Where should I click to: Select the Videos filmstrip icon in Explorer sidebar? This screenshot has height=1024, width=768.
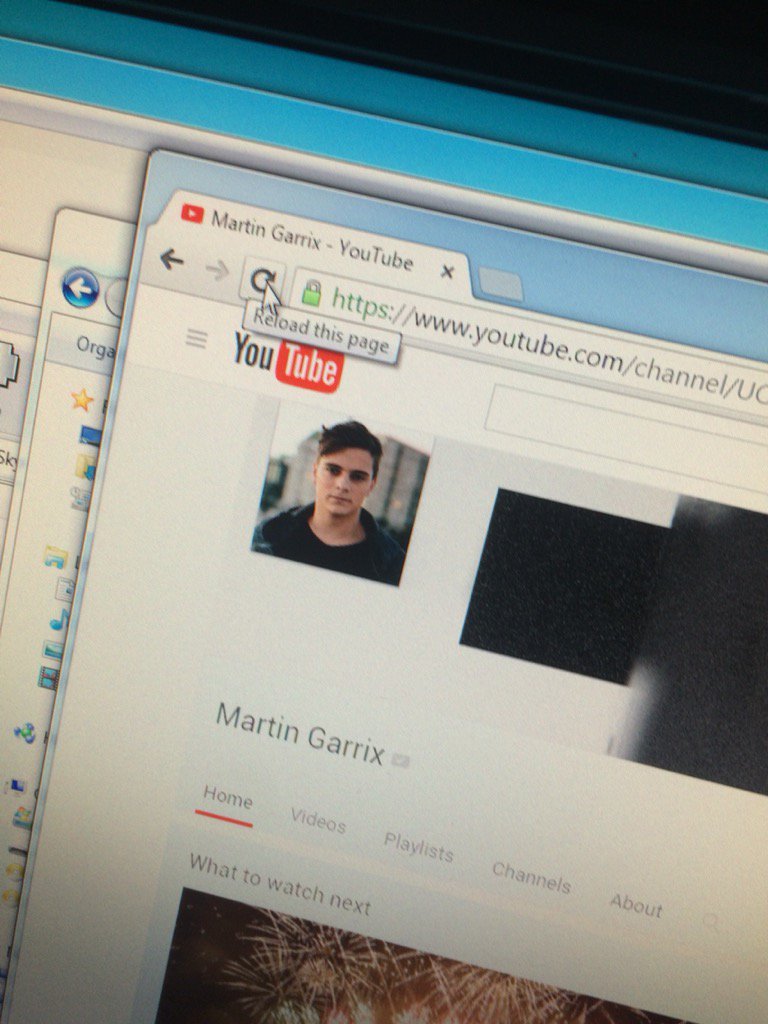[x=48, y=678]
